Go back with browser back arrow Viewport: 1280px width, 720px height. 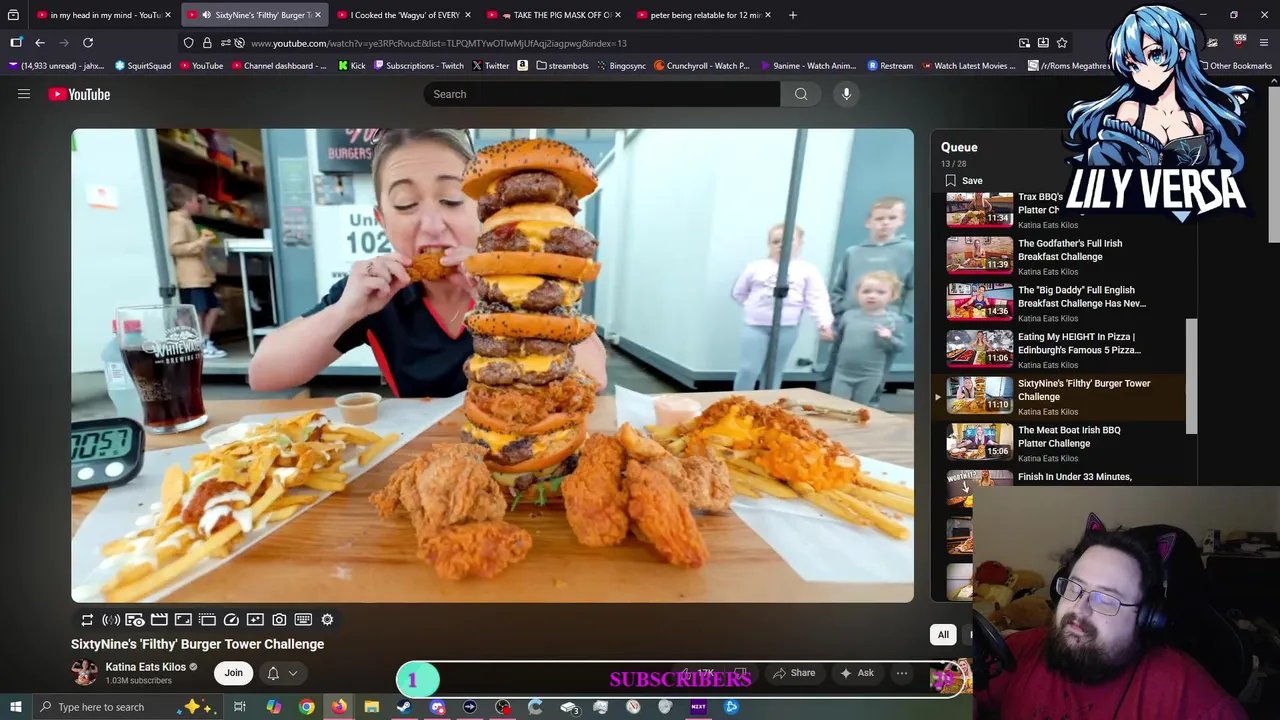[40, 43]
